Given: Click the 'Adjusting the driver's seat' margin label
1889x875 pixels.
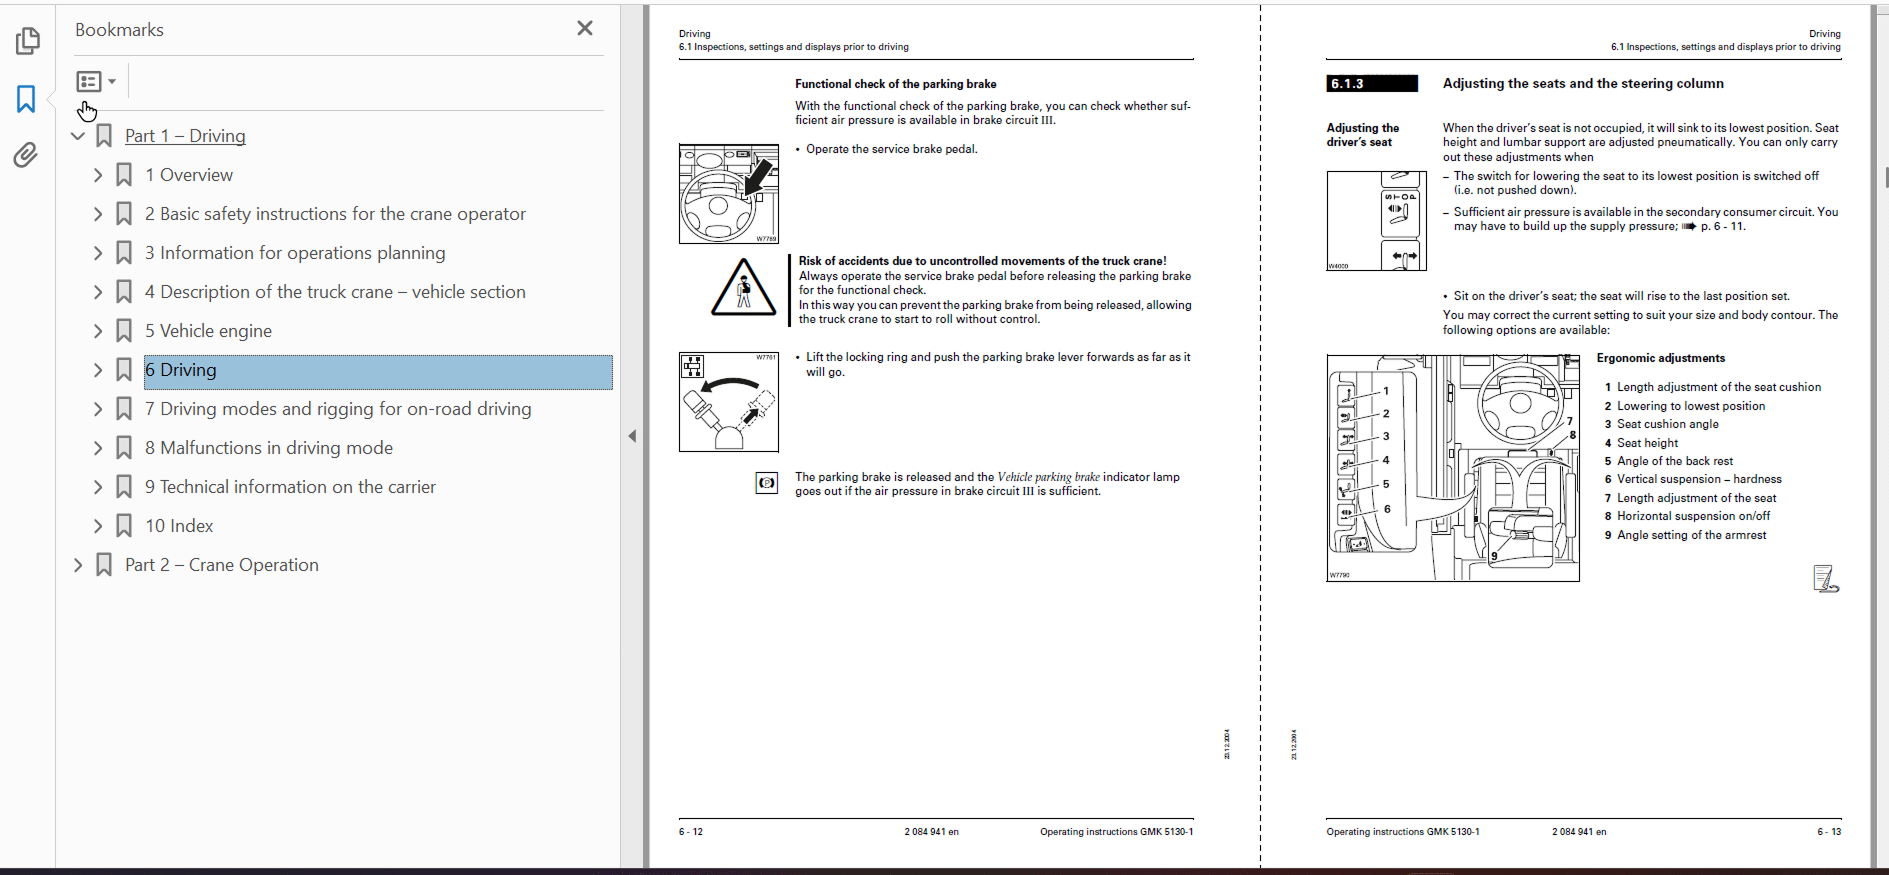Looking at the screenshot, I should (1363, 135).
